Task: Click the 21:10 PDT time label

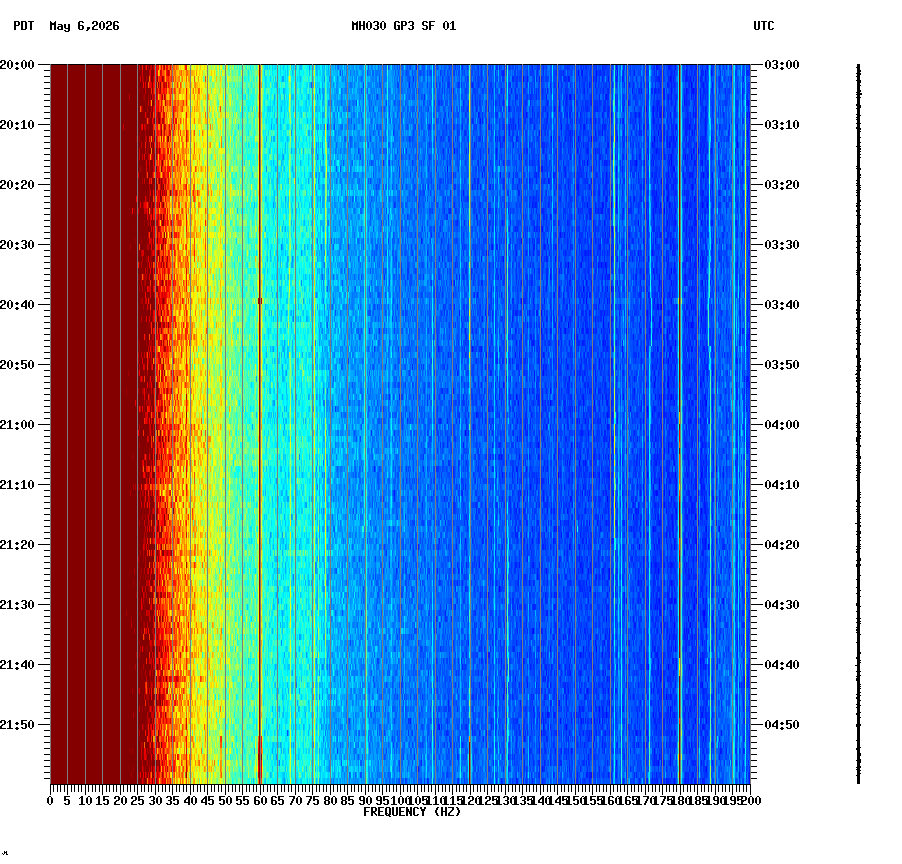Action: (x=17, y=485)
